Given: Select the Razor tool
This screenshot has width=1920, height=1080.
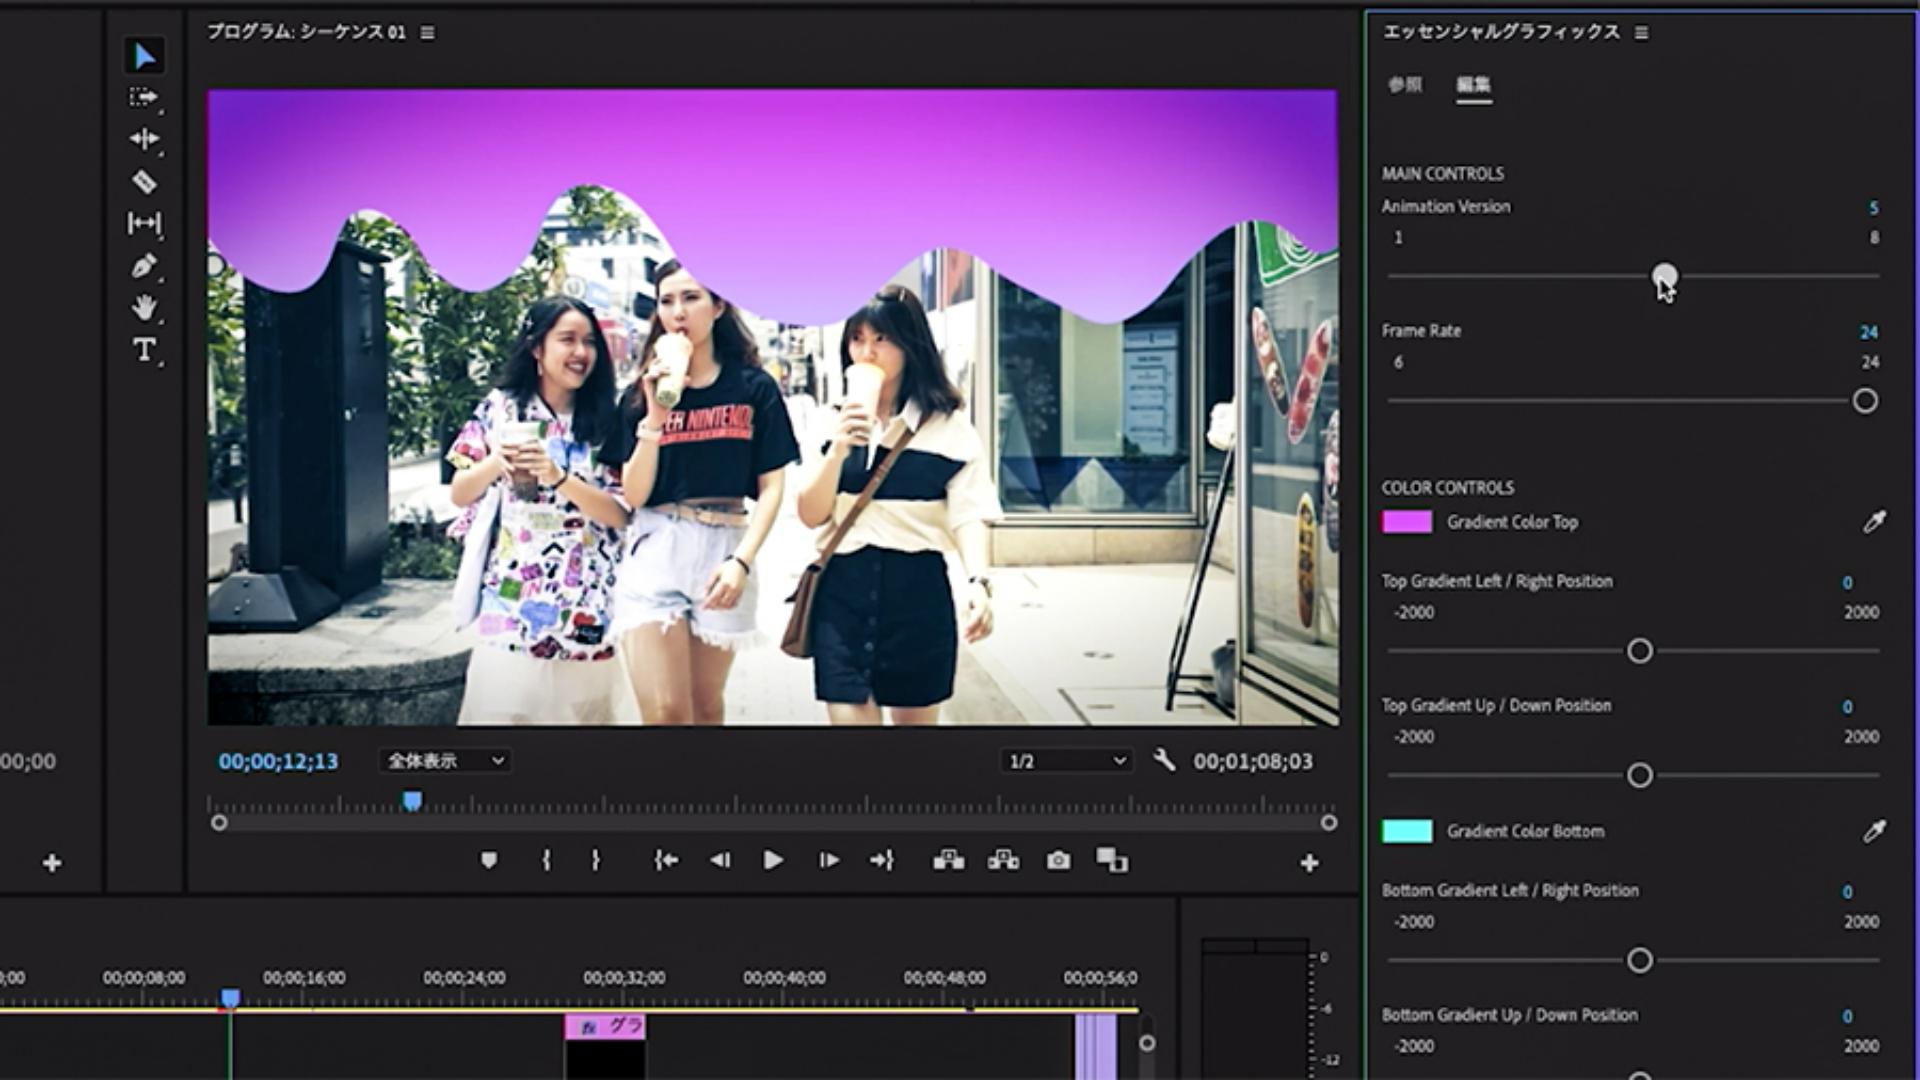Looking at the screenshot, I should 143,181.
